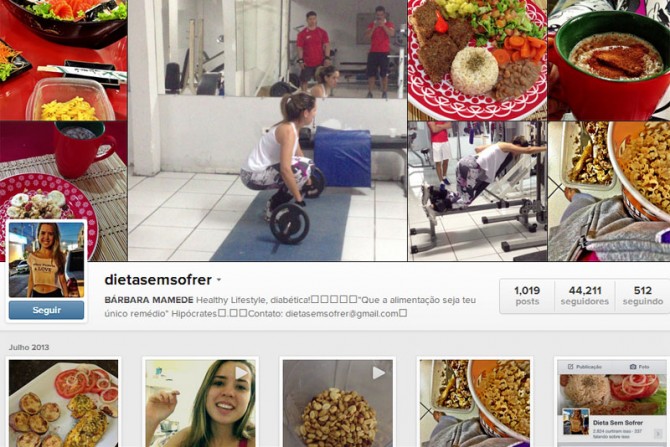
Task: Open the gym deadlift photo in header collage
Action: click(267, 130)
